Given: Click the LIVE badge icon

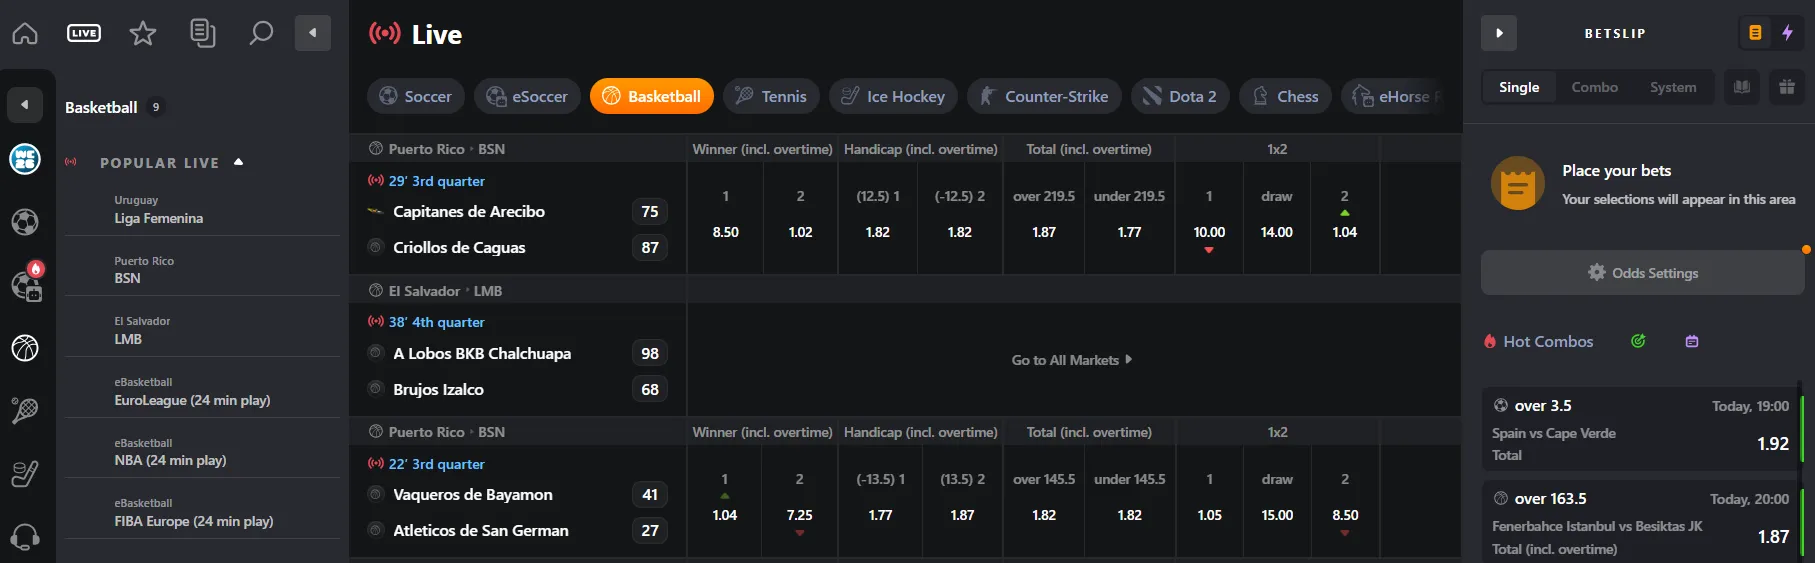Looking at the screenshot, I should (84, 33).
